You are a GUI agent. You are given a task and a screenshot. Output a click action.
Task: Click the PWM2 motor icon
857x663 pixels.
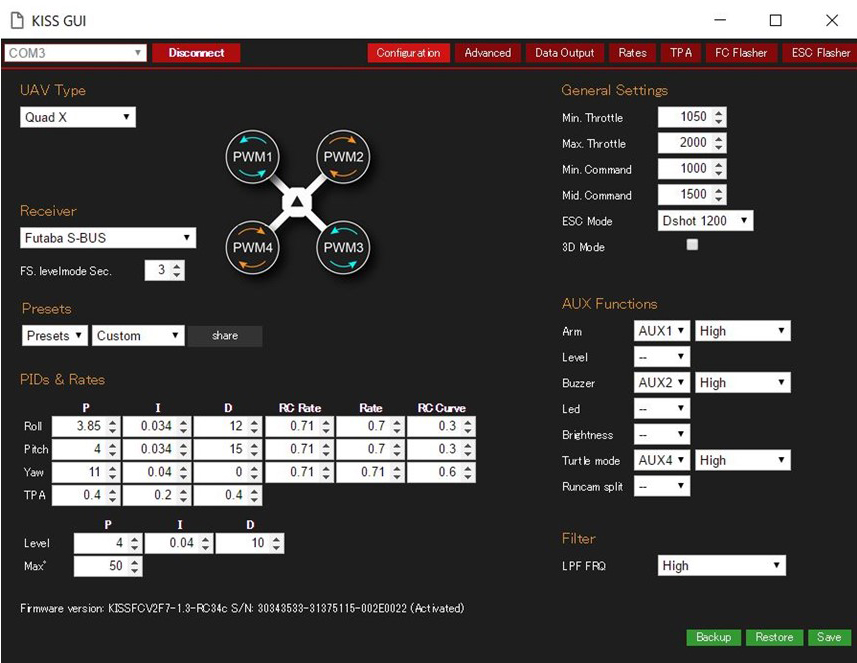coord(343,157)
